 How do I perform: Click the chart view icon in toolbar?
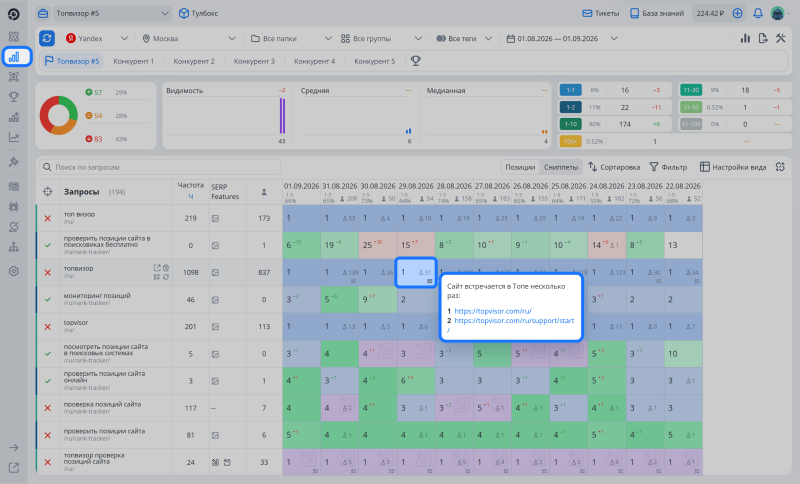coord(745,38)
